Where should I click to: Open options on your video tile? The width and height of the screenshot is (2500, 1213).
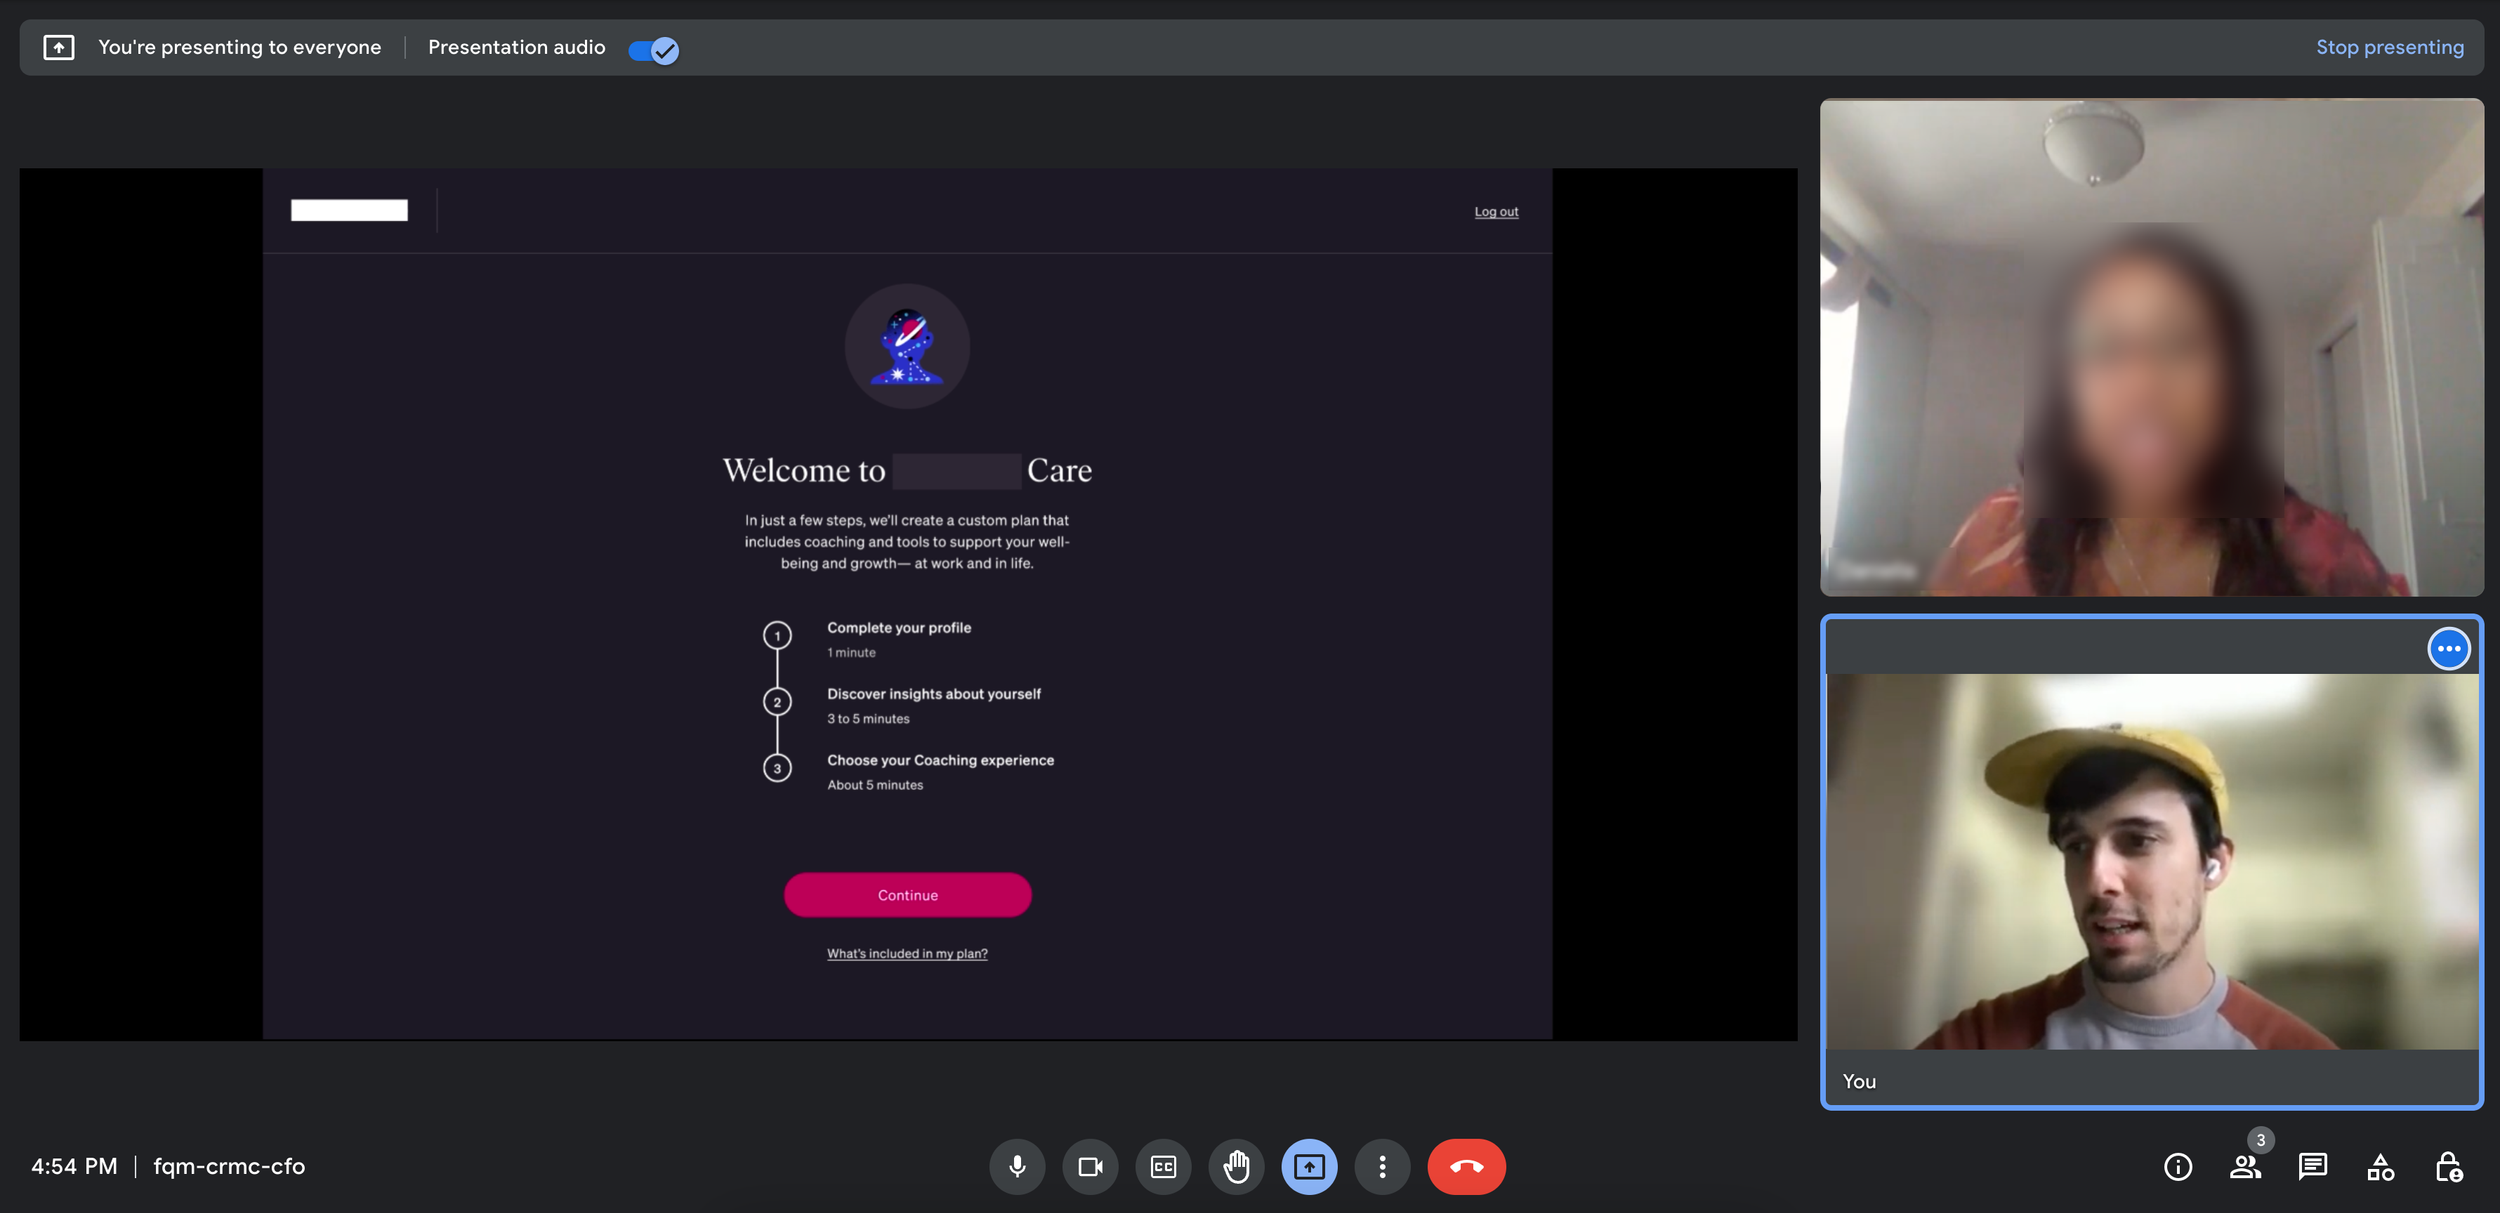pos(2449,648)
